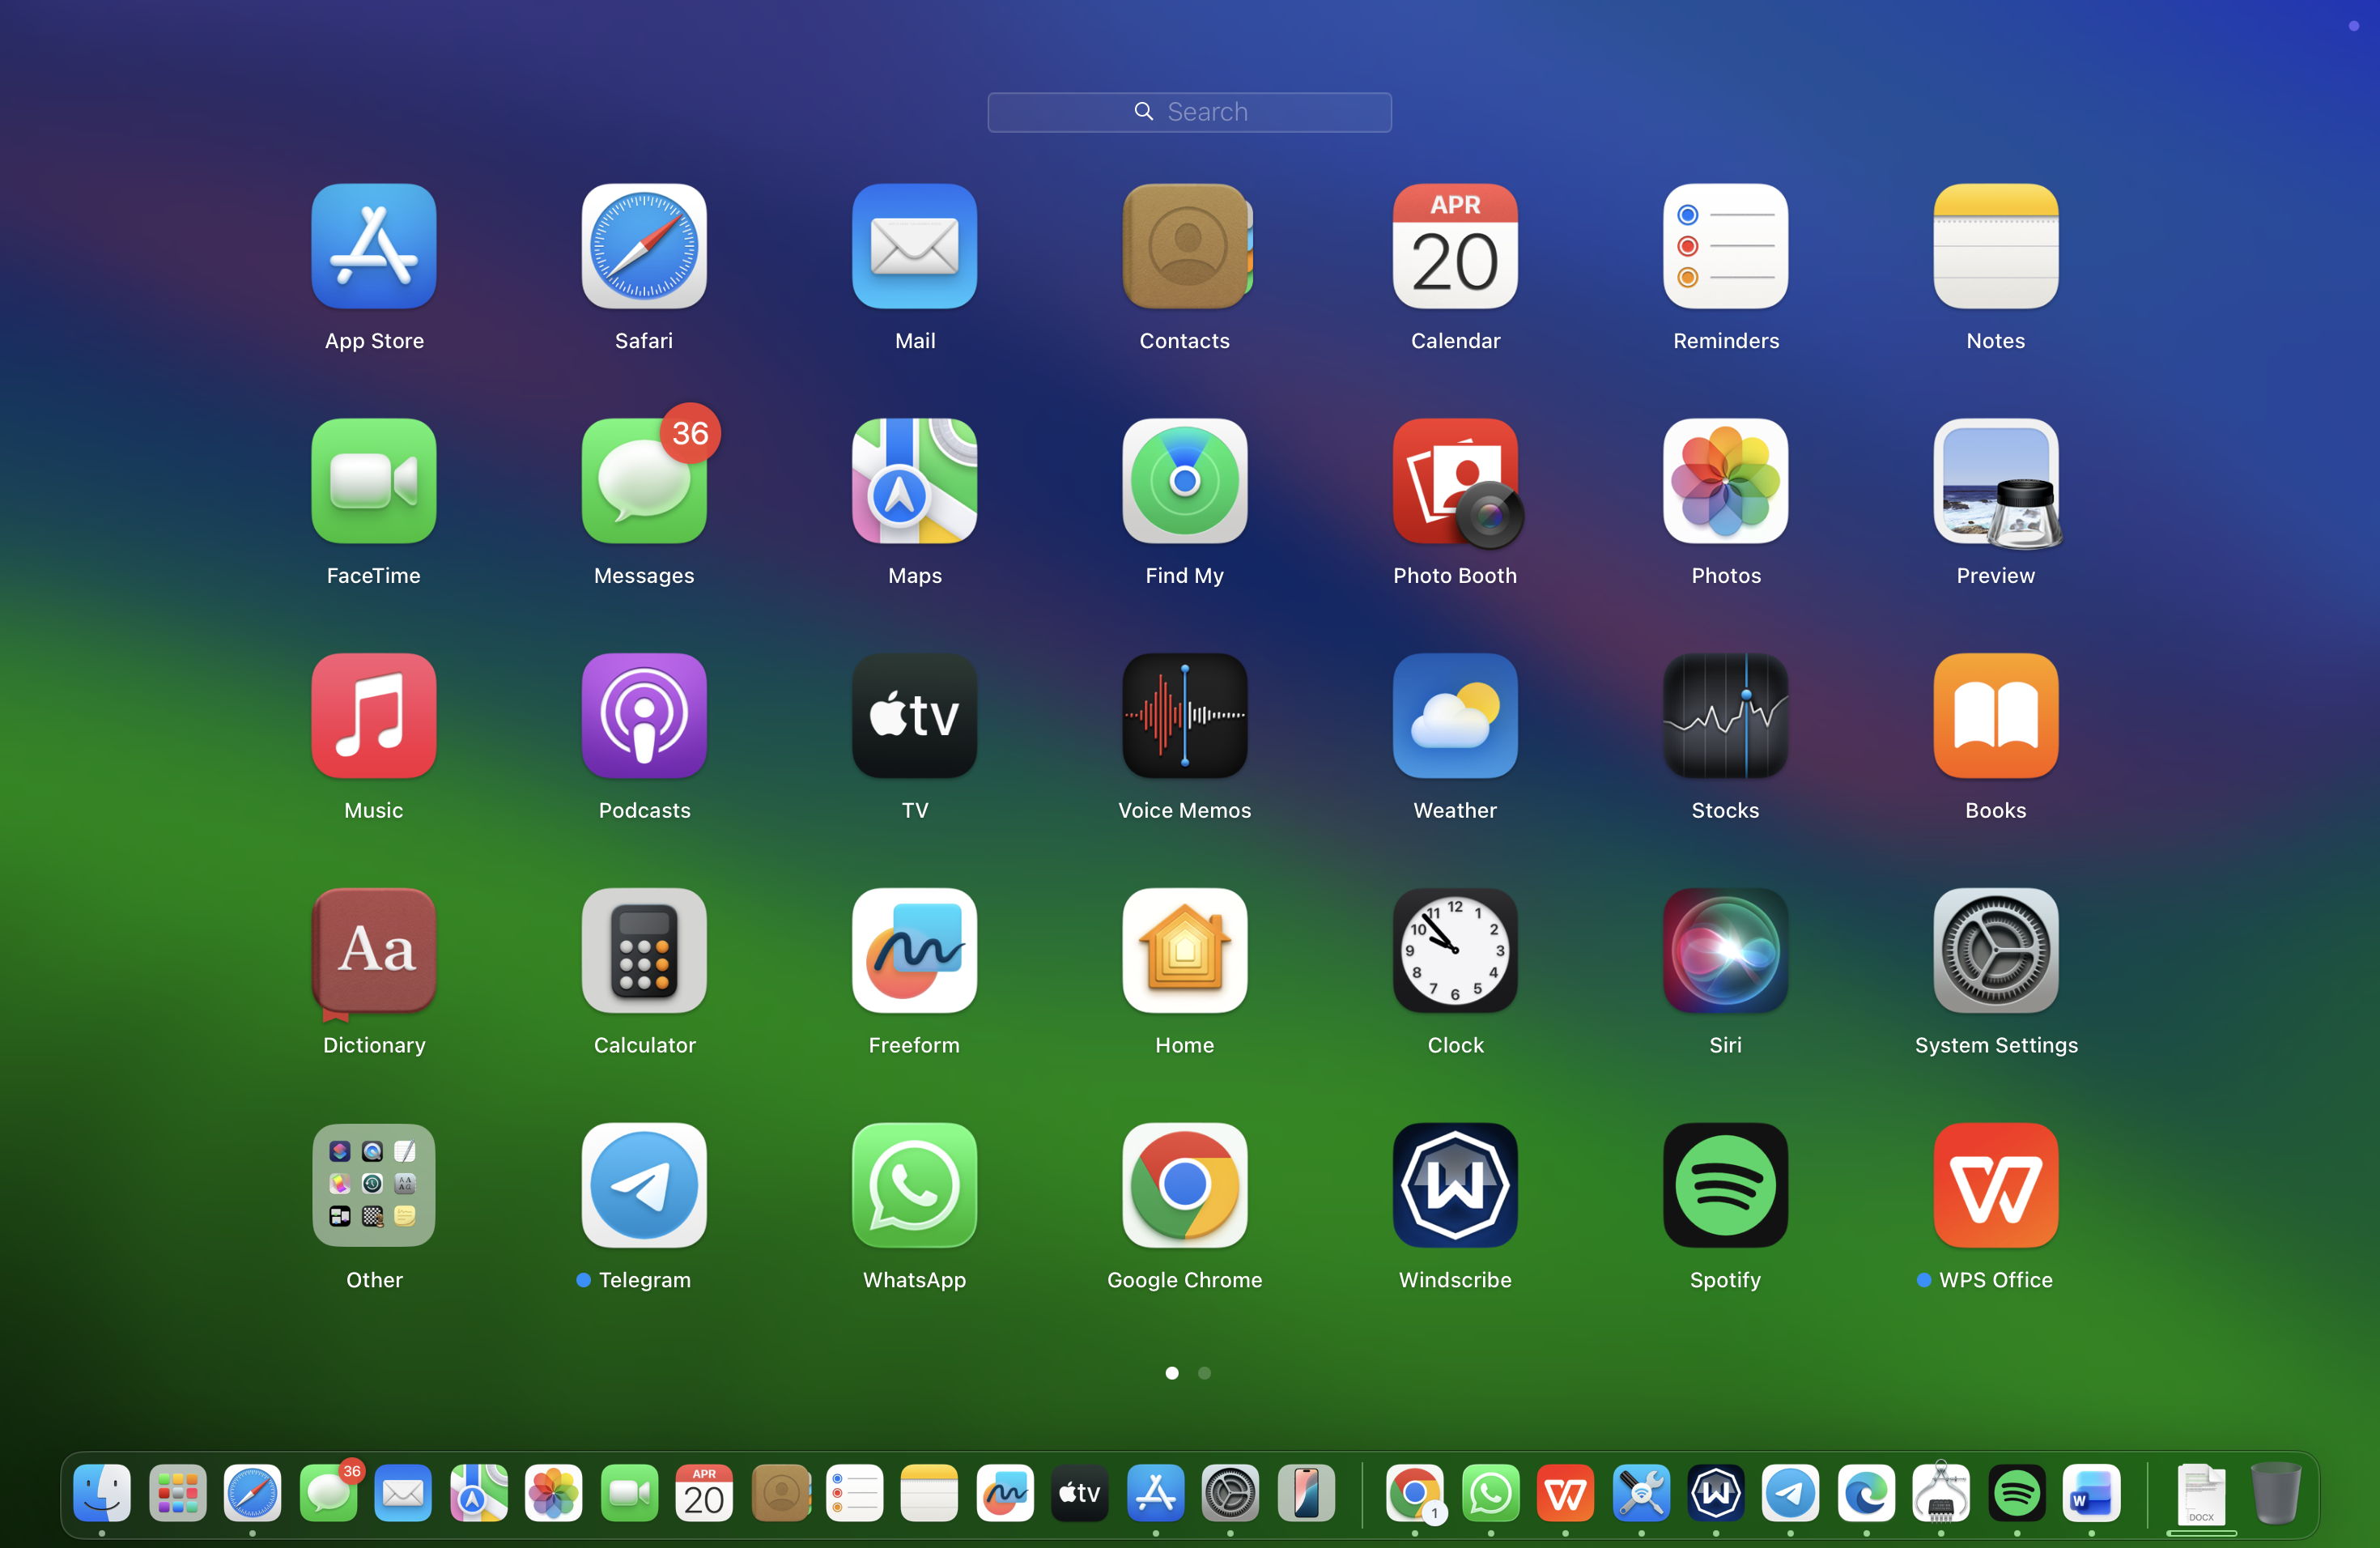This screenshot has width=2380, height=1548.
Task: Open the Stocks app
Action: [1726, 716]
